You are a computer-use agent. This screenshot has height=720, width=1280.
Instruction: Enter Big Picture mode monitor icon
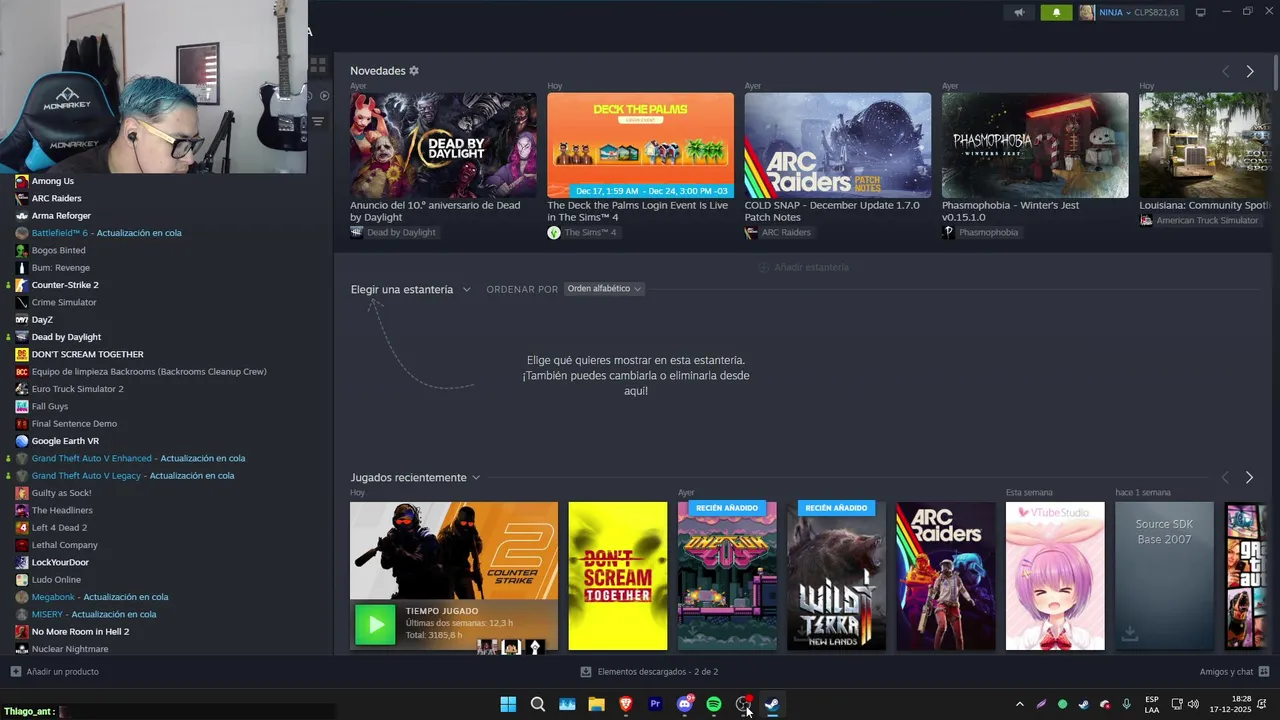pyautogui.click(x=1201, y=13)
